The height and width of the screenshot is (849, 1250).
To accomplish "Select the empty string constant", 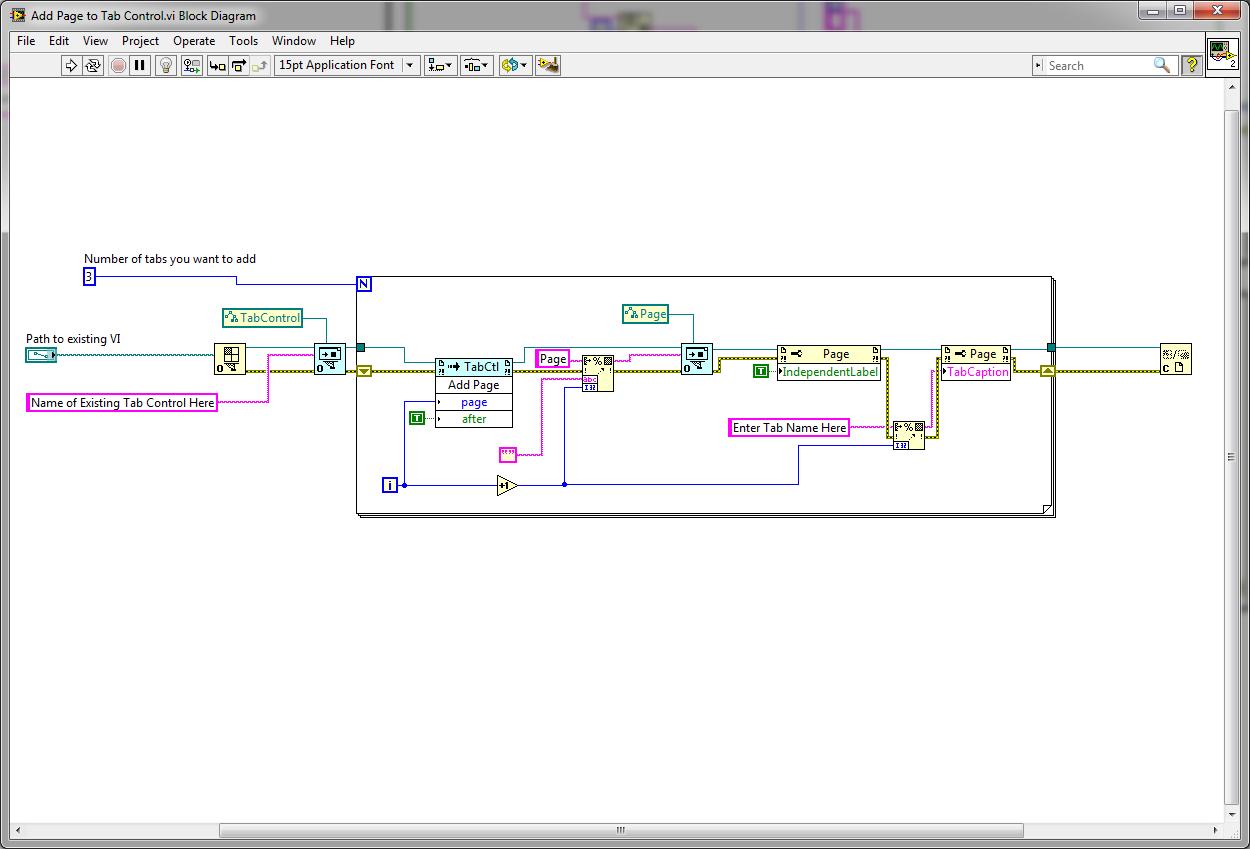I will click(x=508, y=455).
